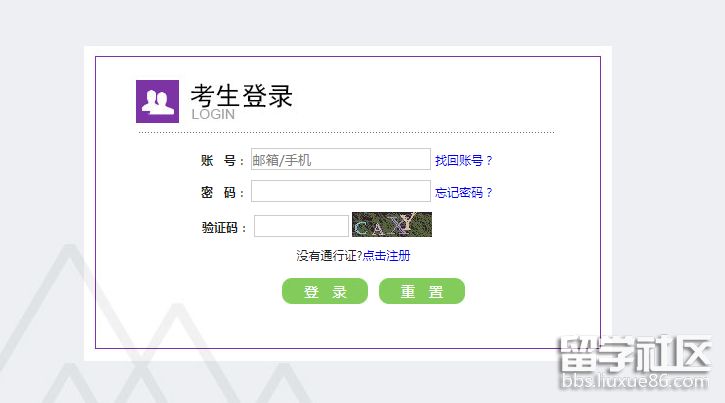This screenshot has height=403, width=725.
Task: Refresh the captcha verification image
Action: click(x=391, y=225)
